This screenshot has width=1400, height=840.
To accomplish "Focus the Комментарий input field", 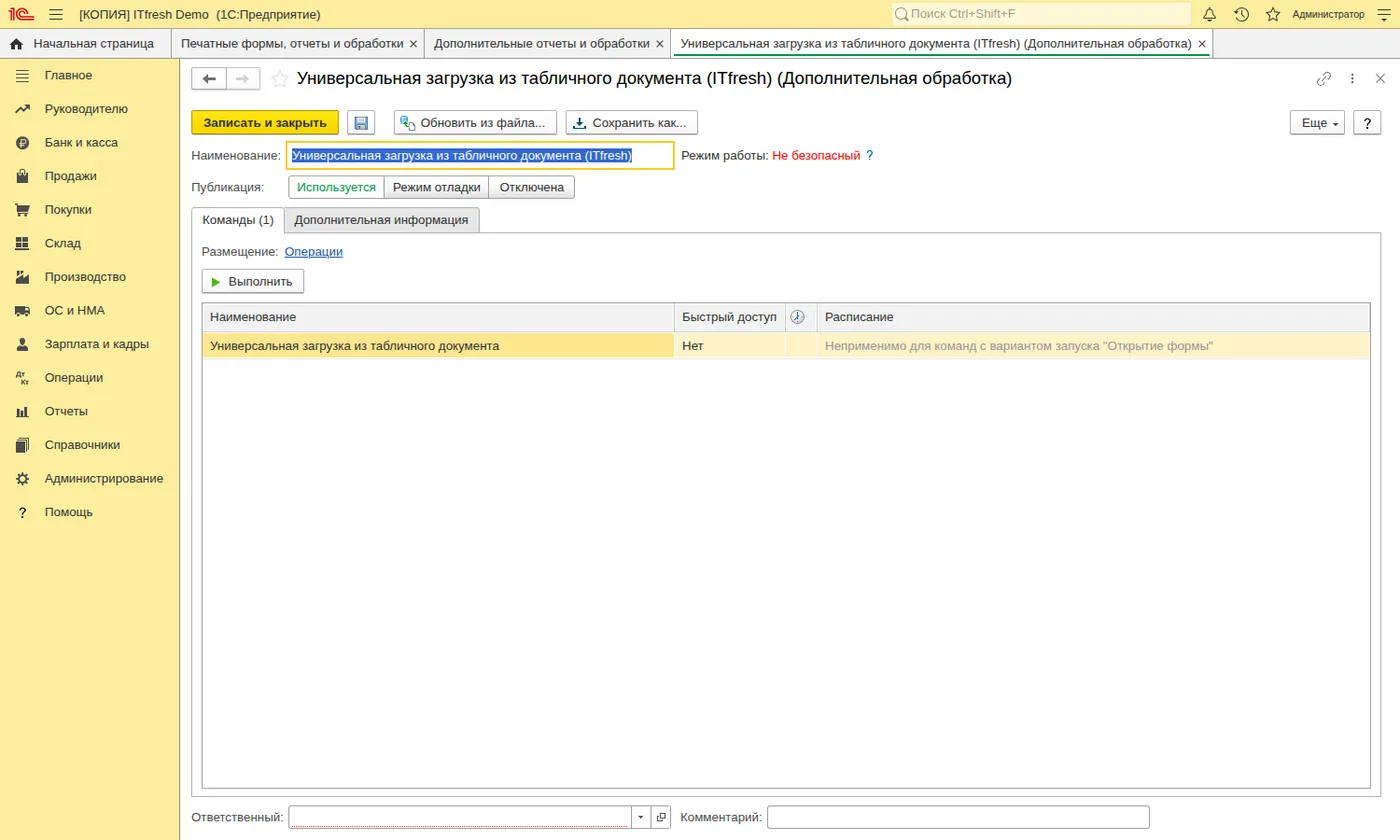I will (958, 818).
